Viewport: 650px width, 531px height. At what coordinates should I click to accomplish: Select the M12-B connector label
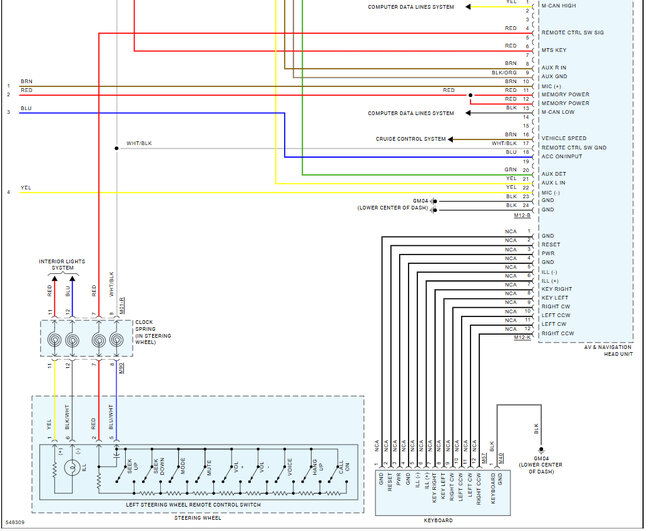[x=522, y=216]
